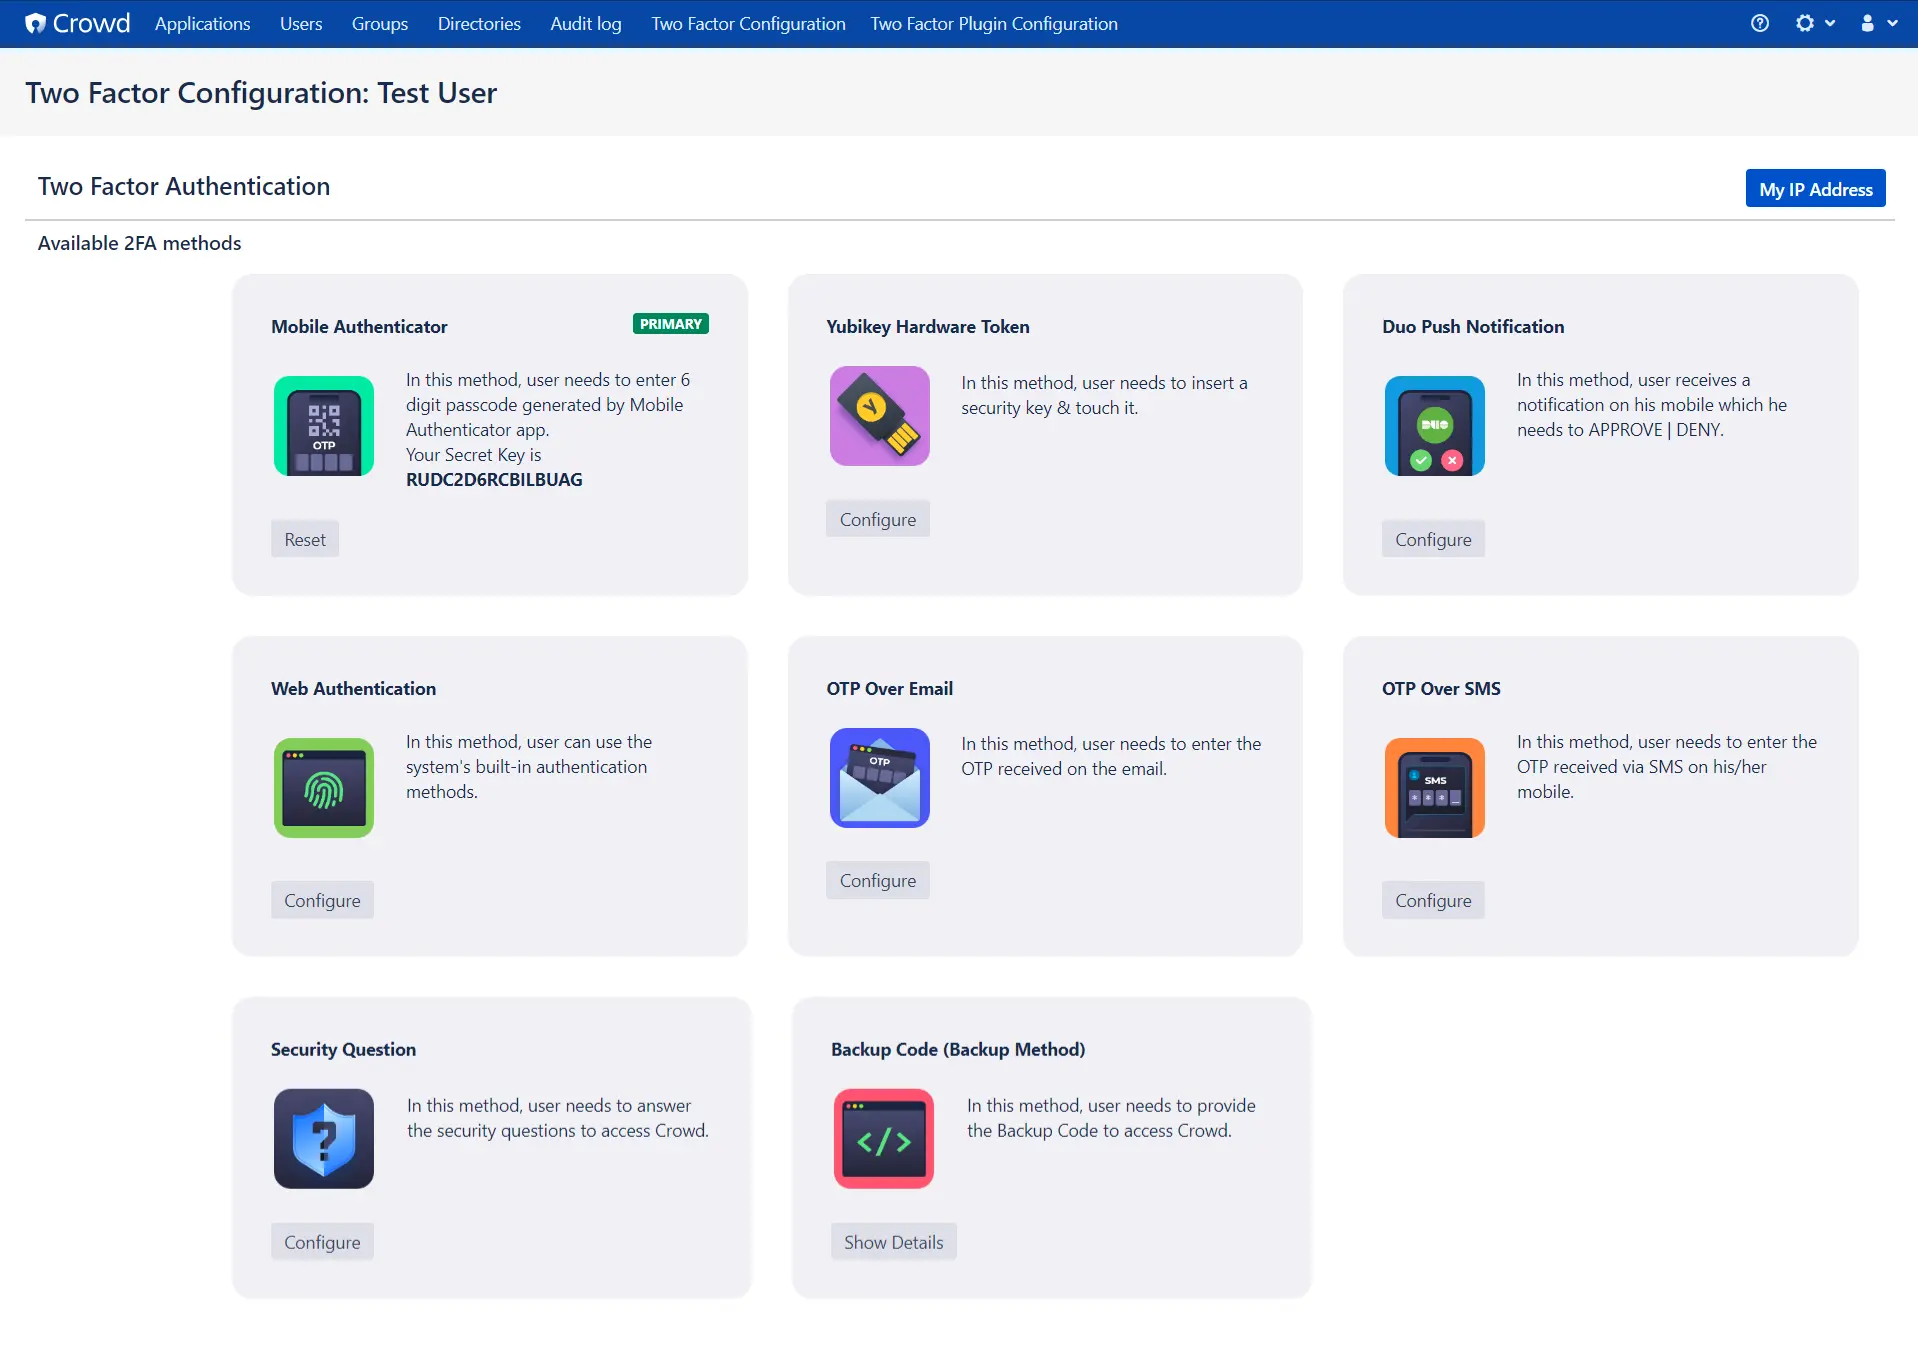Click the Mobile Authenticator OTP icon
This screenshot has width=1918, height=1346.
click(324, 426)
